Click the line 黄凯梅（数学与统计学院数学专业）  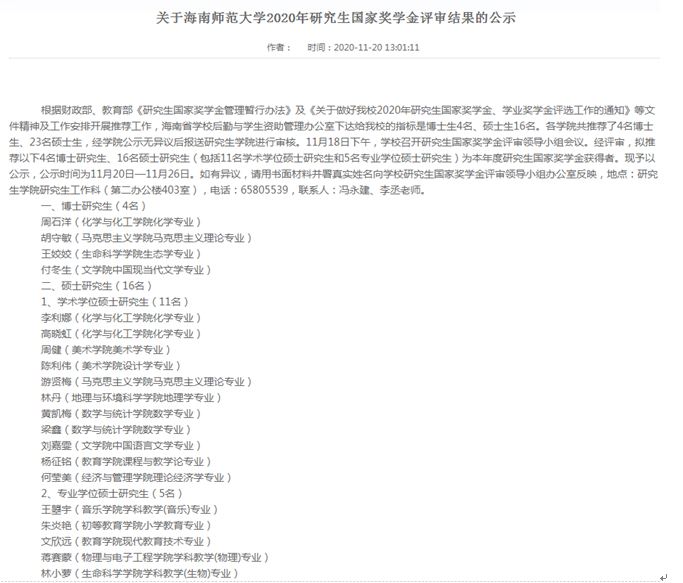click(x=121, y=414)
